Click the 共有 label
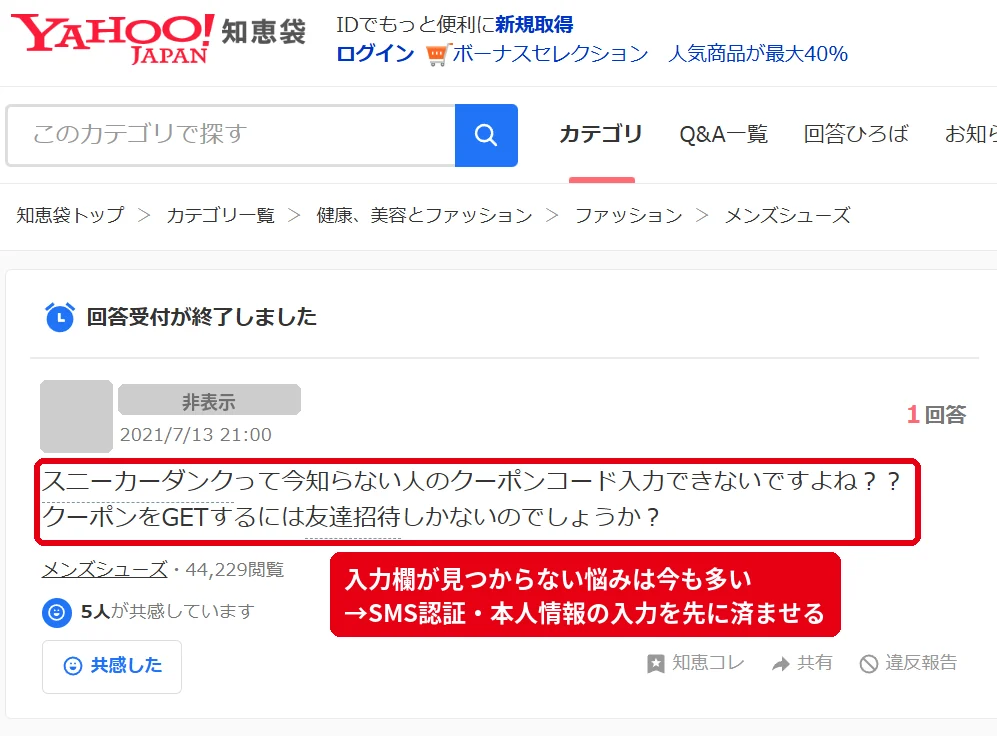The height and width of the screenshot is (736, 997). 815,663
